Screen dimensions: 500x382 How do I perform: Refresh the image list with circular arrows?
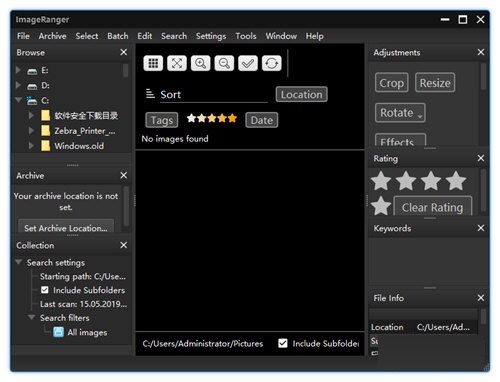tap(271, 63)
